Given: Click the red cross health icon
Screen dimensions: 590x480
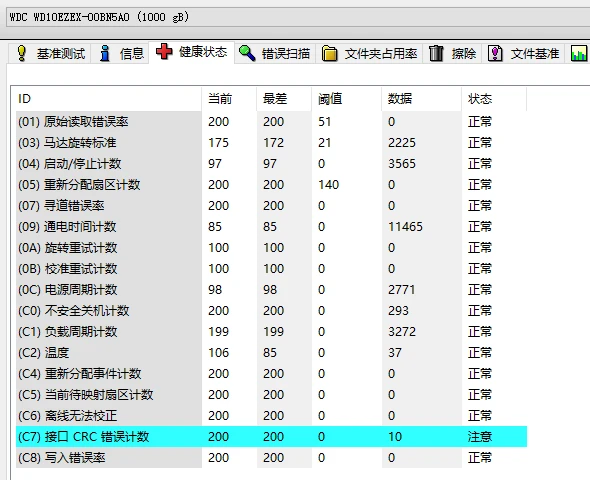Looking at the screenshot, I should pos(164,51).
